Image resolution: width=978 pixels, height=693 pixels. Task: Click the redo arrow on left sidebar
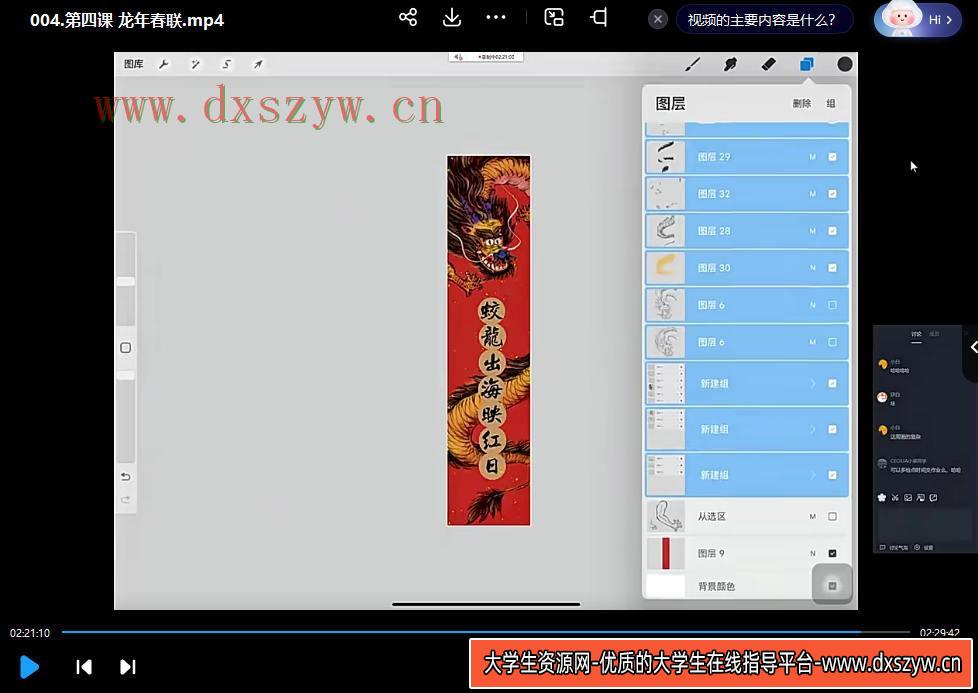(125, 500)
